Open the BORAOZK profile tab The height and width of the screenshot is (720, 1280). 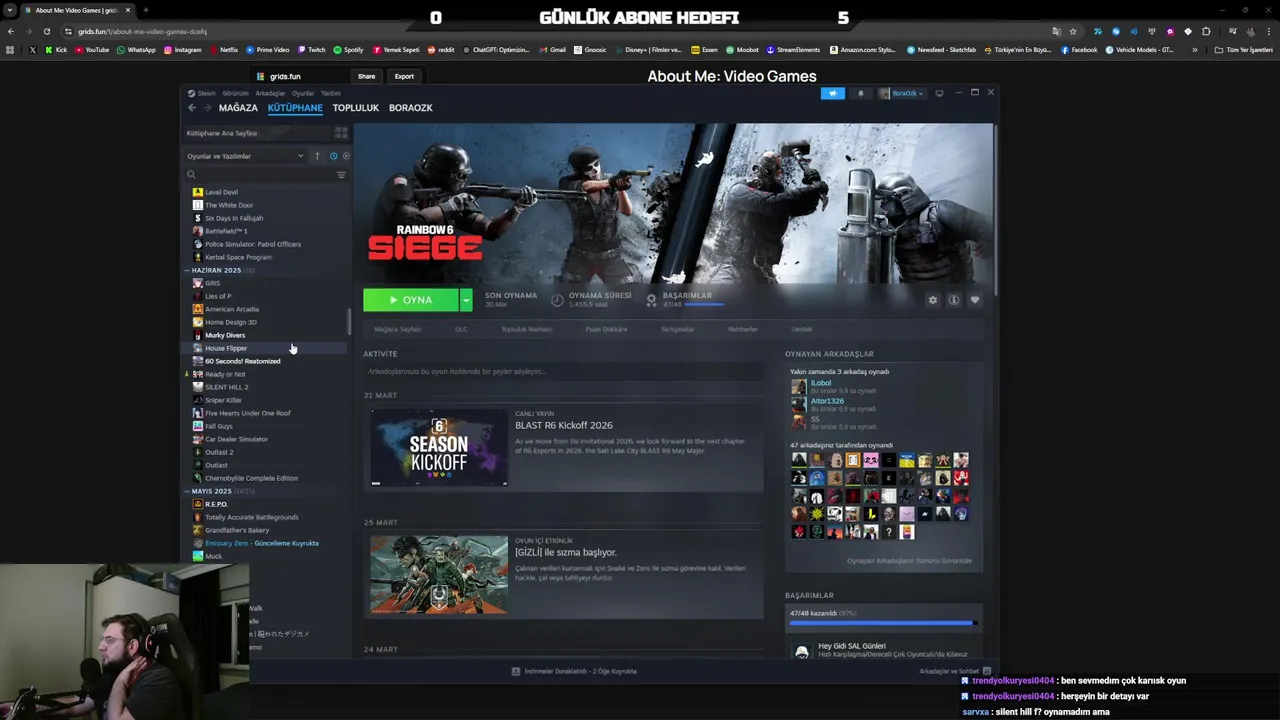411,108
